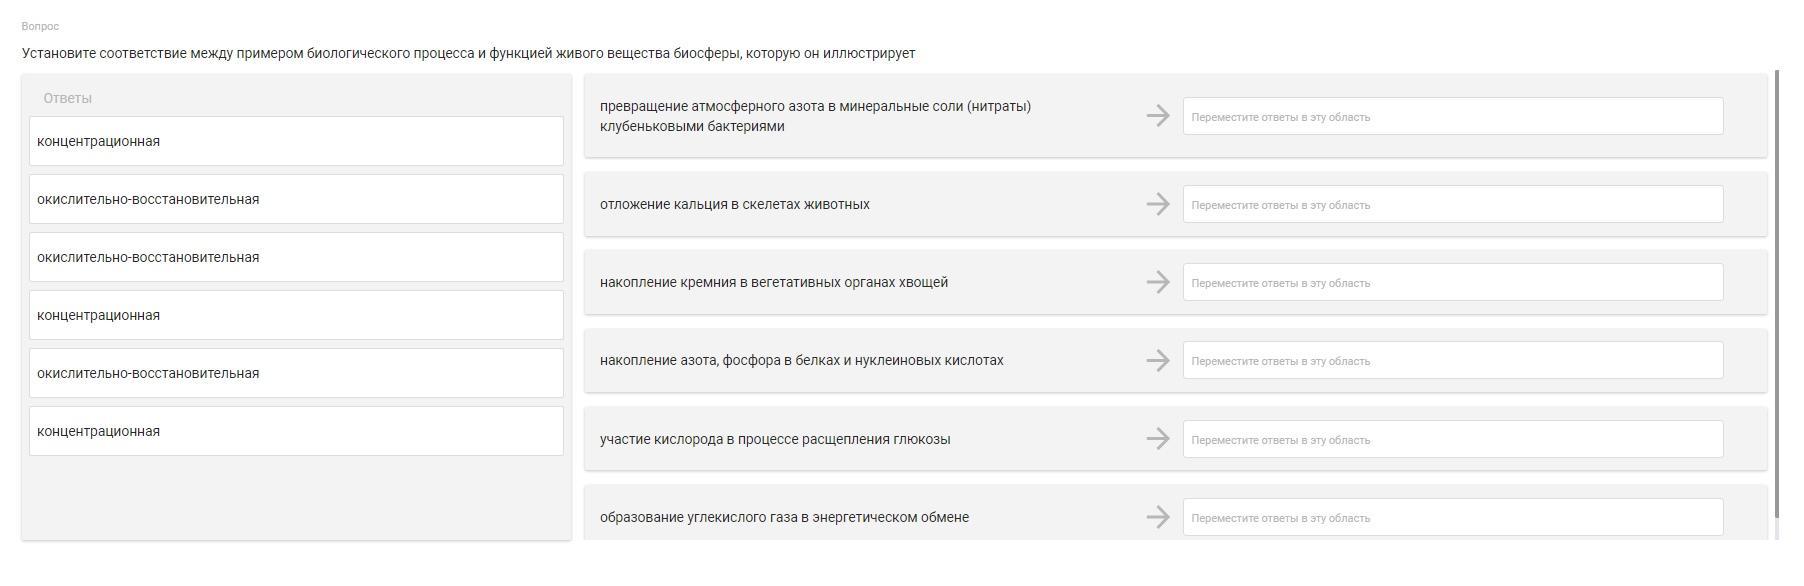Select the first 'окислительно-восстановительная' answer card
Image resolution: width=1804 pixels, height=586 pixels.
point(296,199)
